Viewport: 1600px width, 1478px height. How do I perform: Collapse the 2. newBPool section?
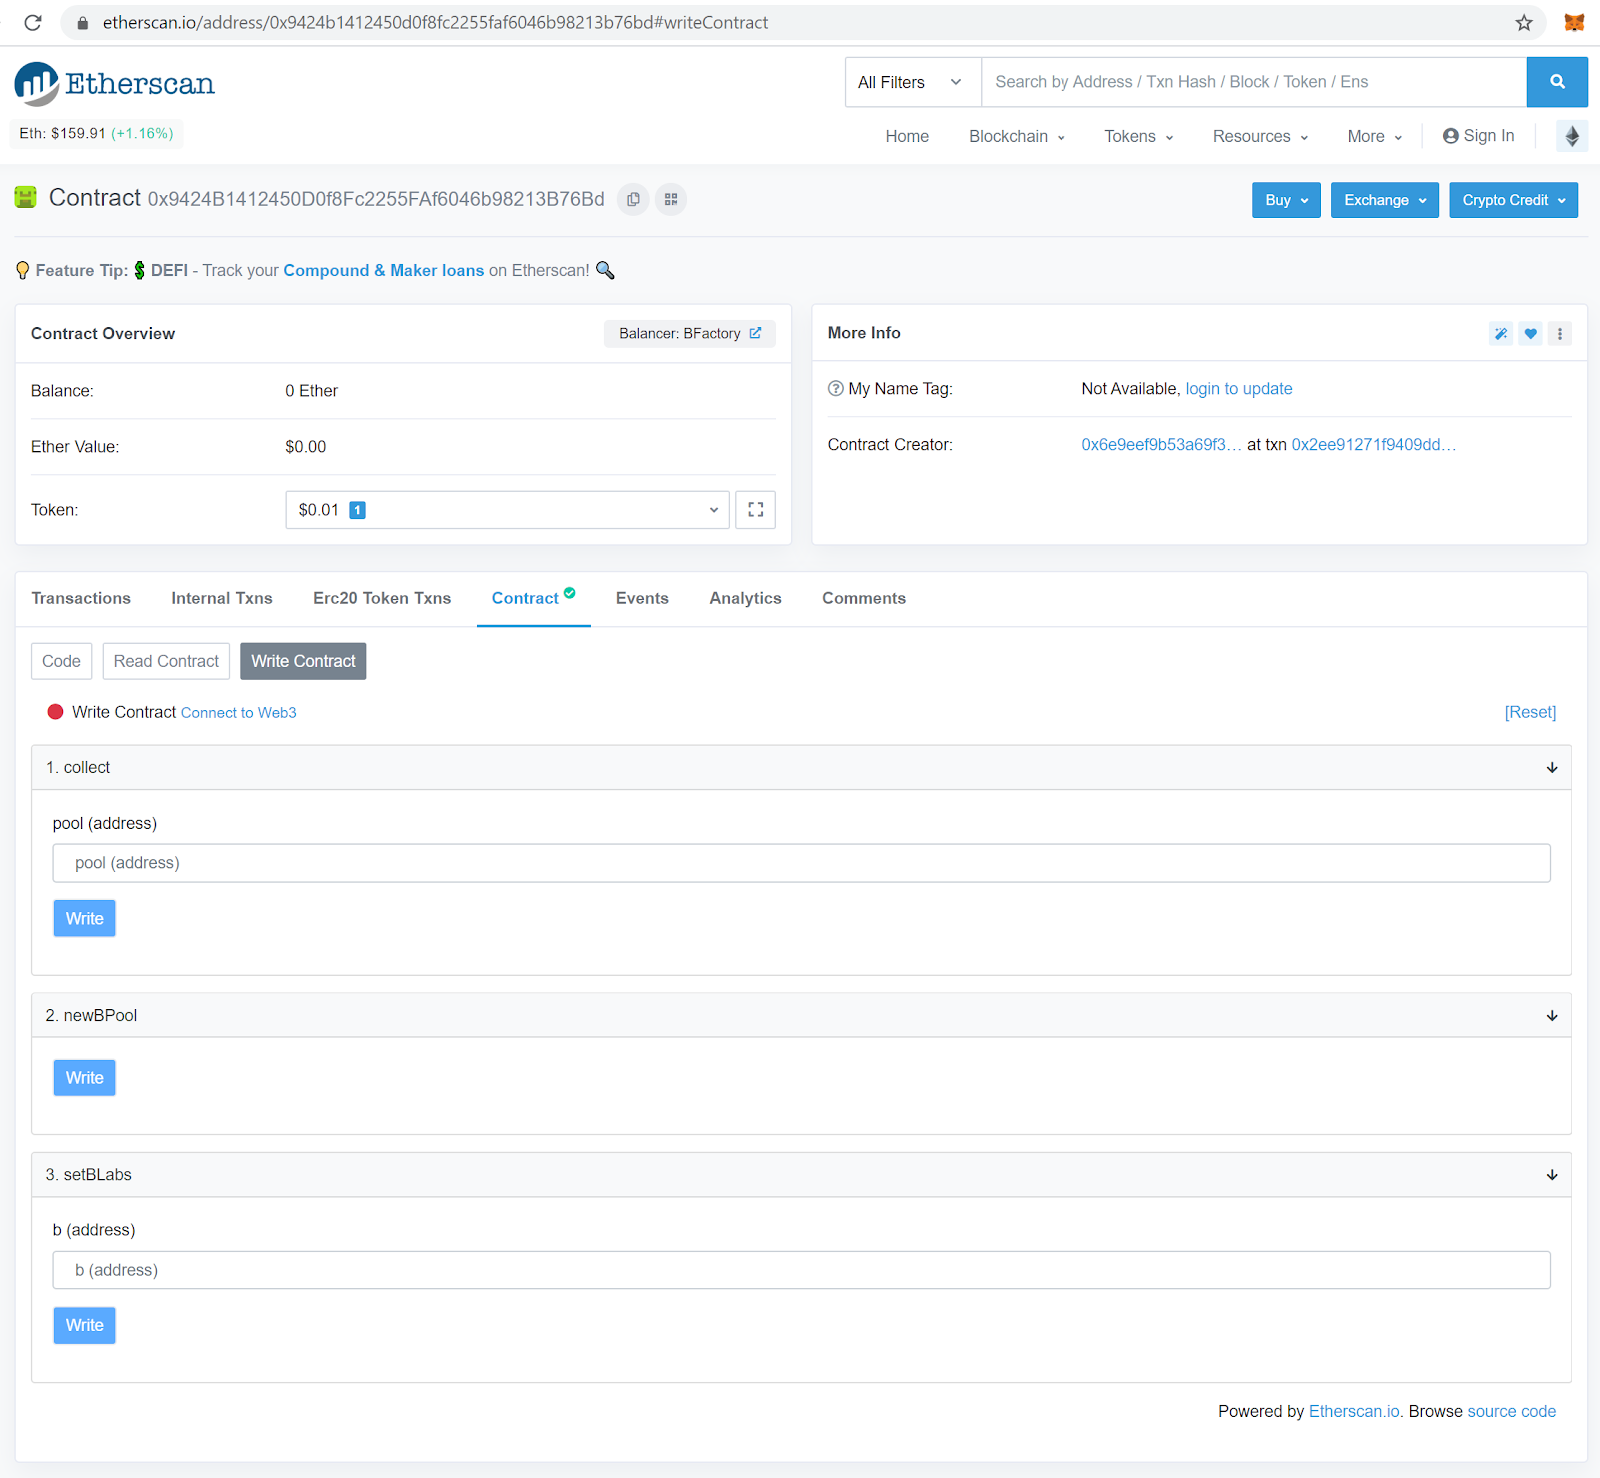(x=1551, y=1016)
